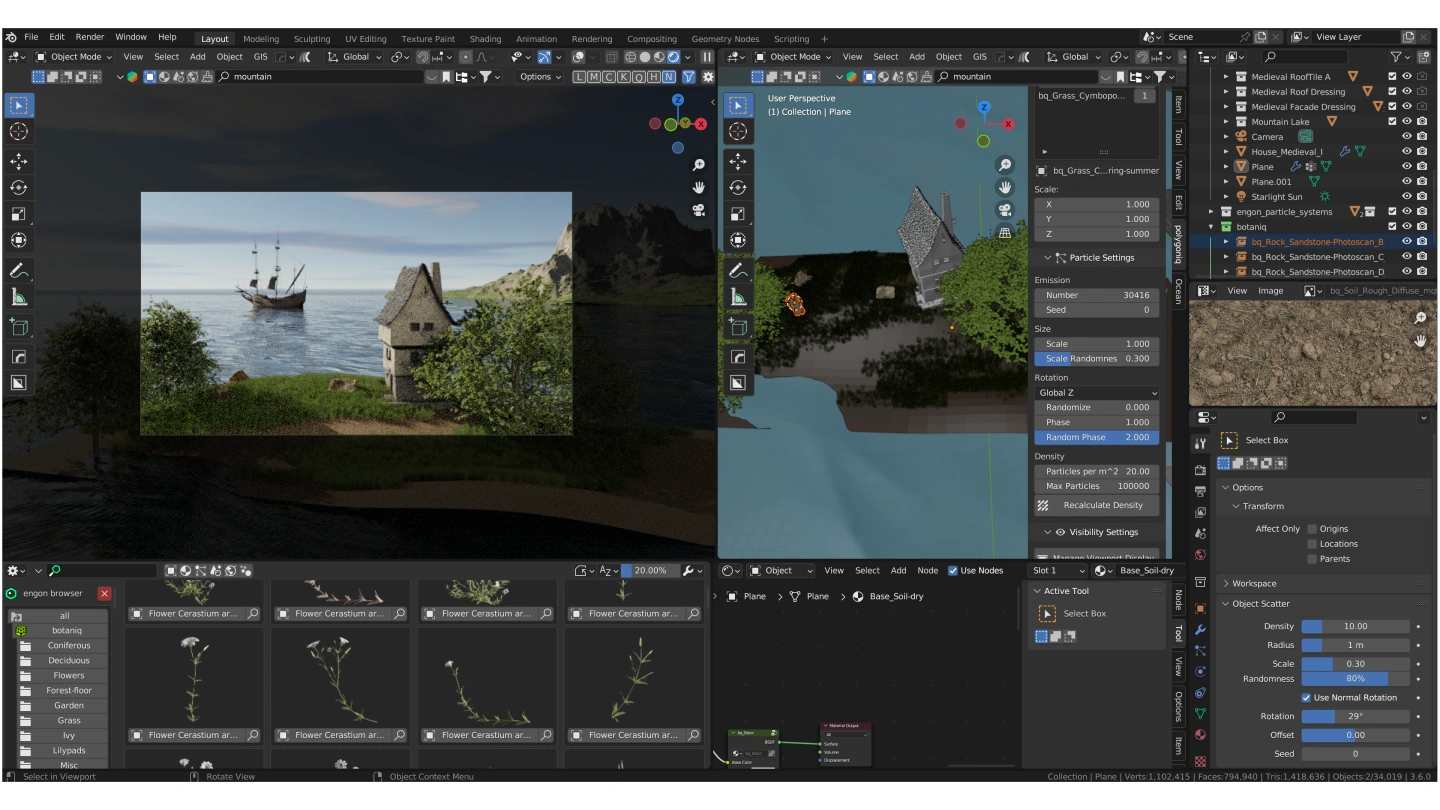Switch perspective/orthographic in right viewport
This screenshot has width=1440, height=810.
click(x=1005, y=232)
